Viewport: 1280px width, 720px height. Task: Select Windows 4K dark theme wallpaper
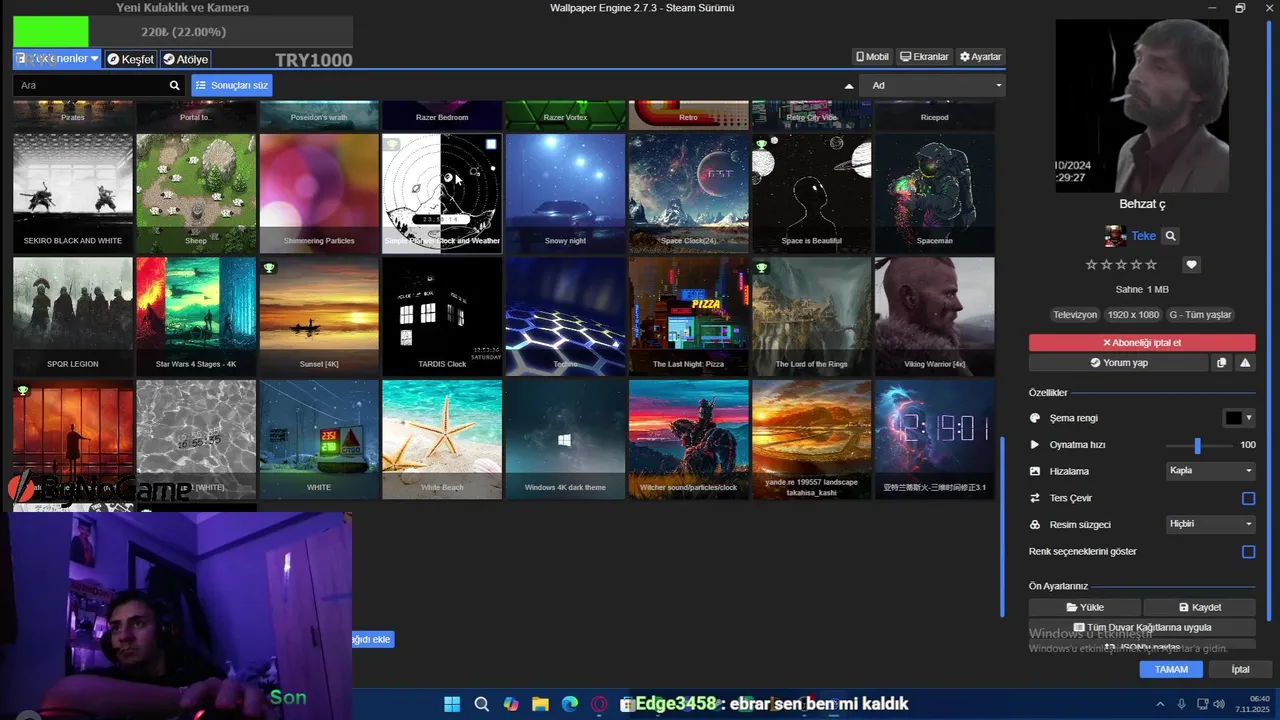tap(565, 439)
